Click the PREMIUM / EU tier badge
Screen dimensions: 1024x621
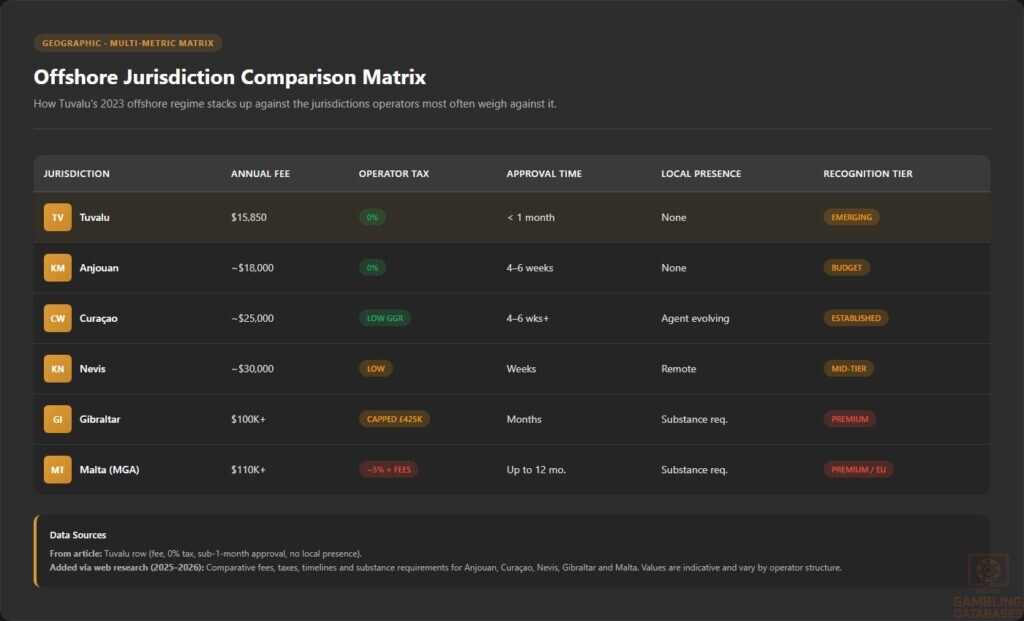pos(858,470)
